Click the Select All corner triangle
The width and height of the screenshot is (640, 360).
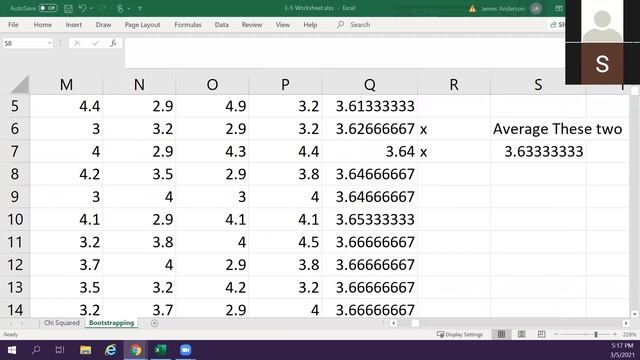(19, 84)
